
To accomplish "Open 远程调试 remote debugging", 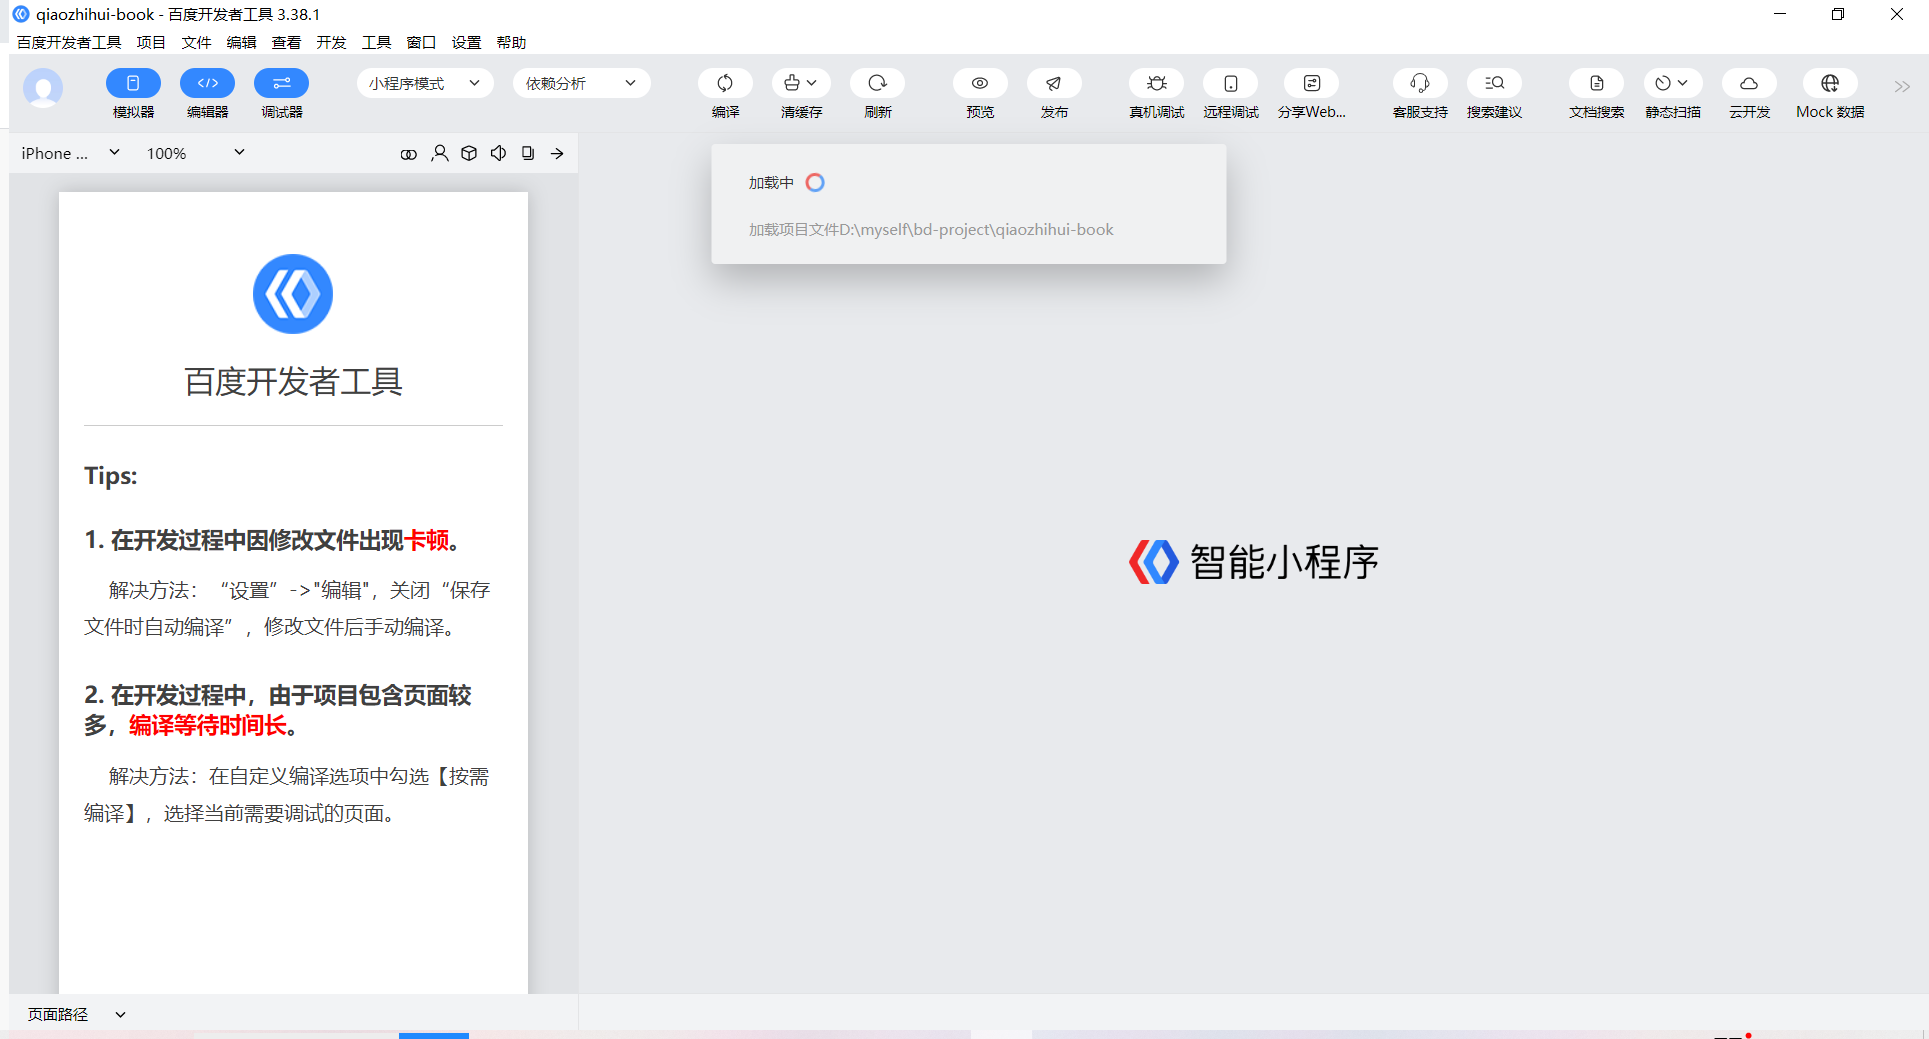I will [x=1231, y=83].
